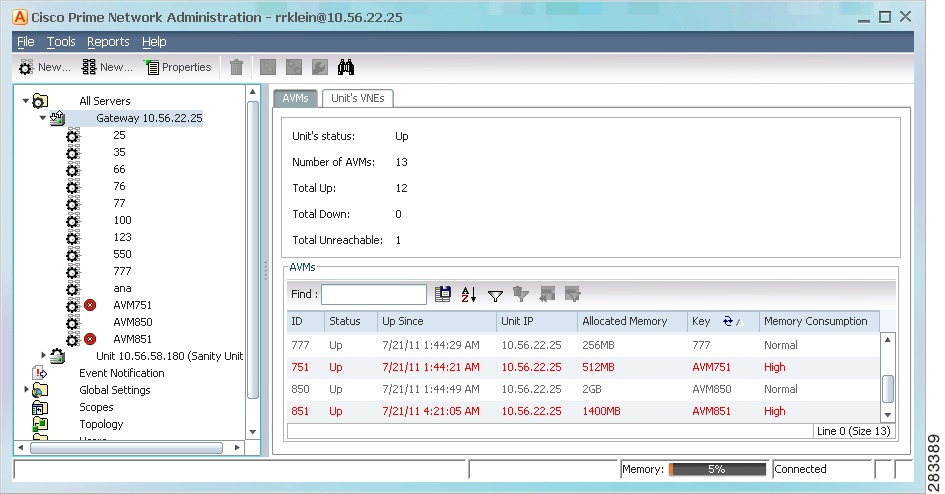
Task: Click the last greyed table toolbar icon
Action: point(573,294)
